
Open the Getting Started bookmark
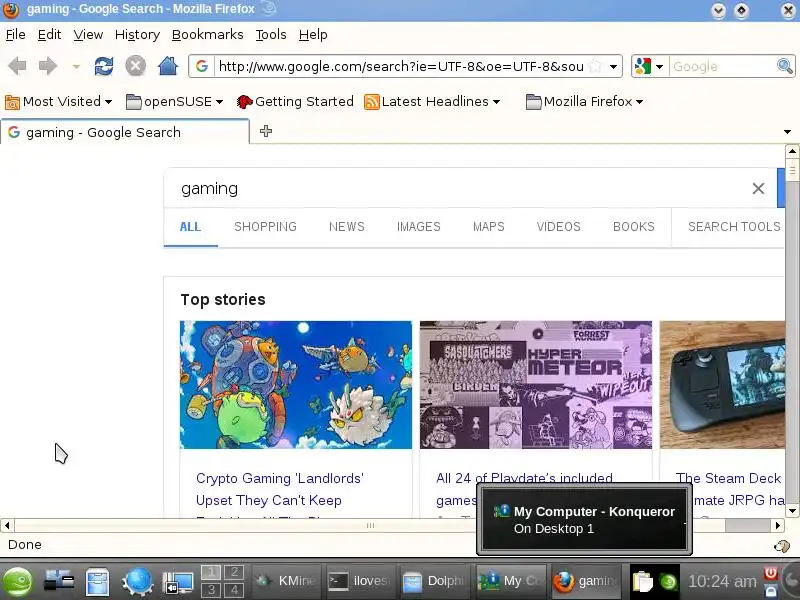(295, 102)
